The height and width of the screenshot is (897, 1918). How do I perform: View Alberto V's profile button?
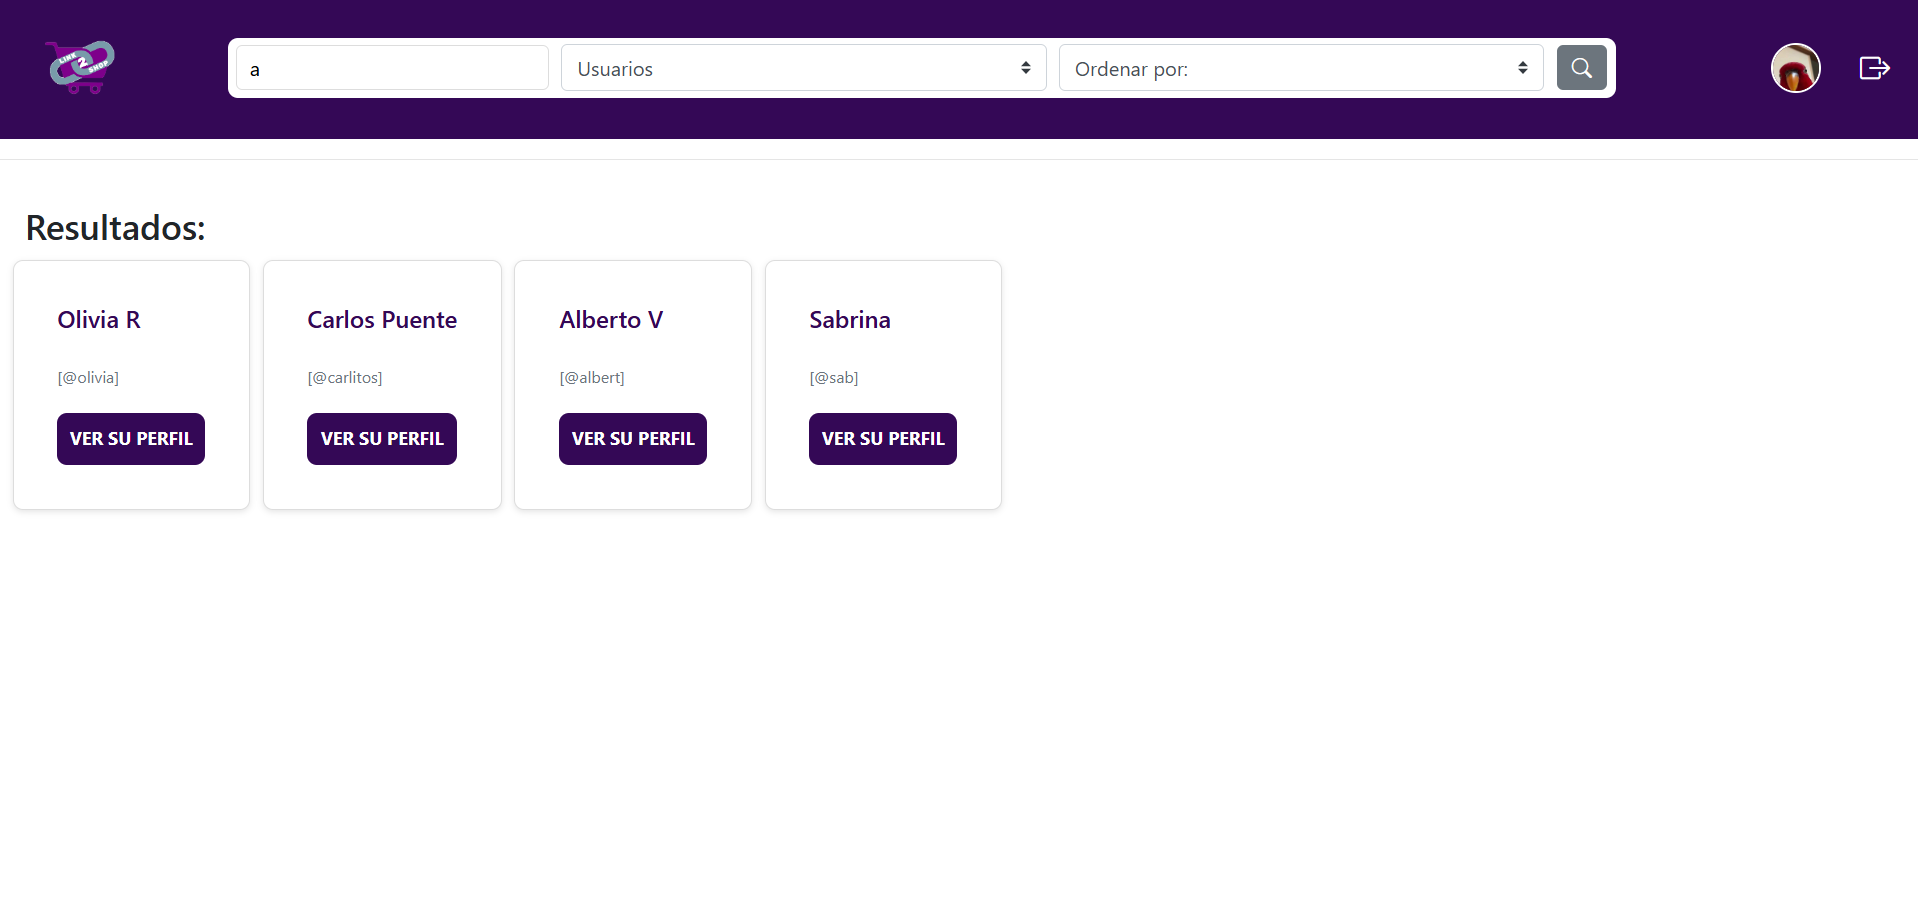coord(633,439)
